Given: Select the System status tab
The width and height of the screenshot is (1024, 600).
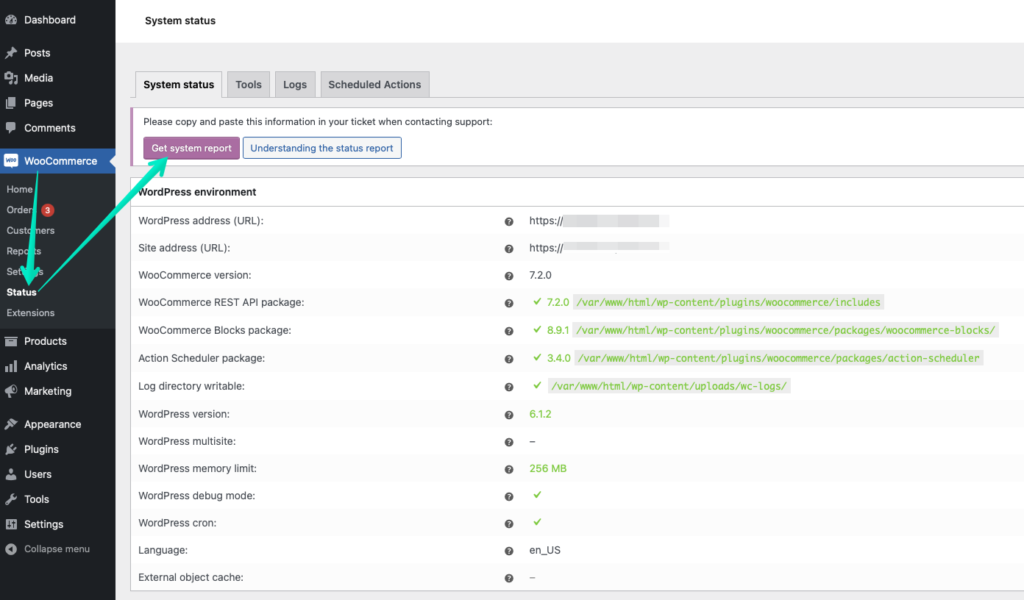Looking at the screenshot, I should click(x=178, y=84).
